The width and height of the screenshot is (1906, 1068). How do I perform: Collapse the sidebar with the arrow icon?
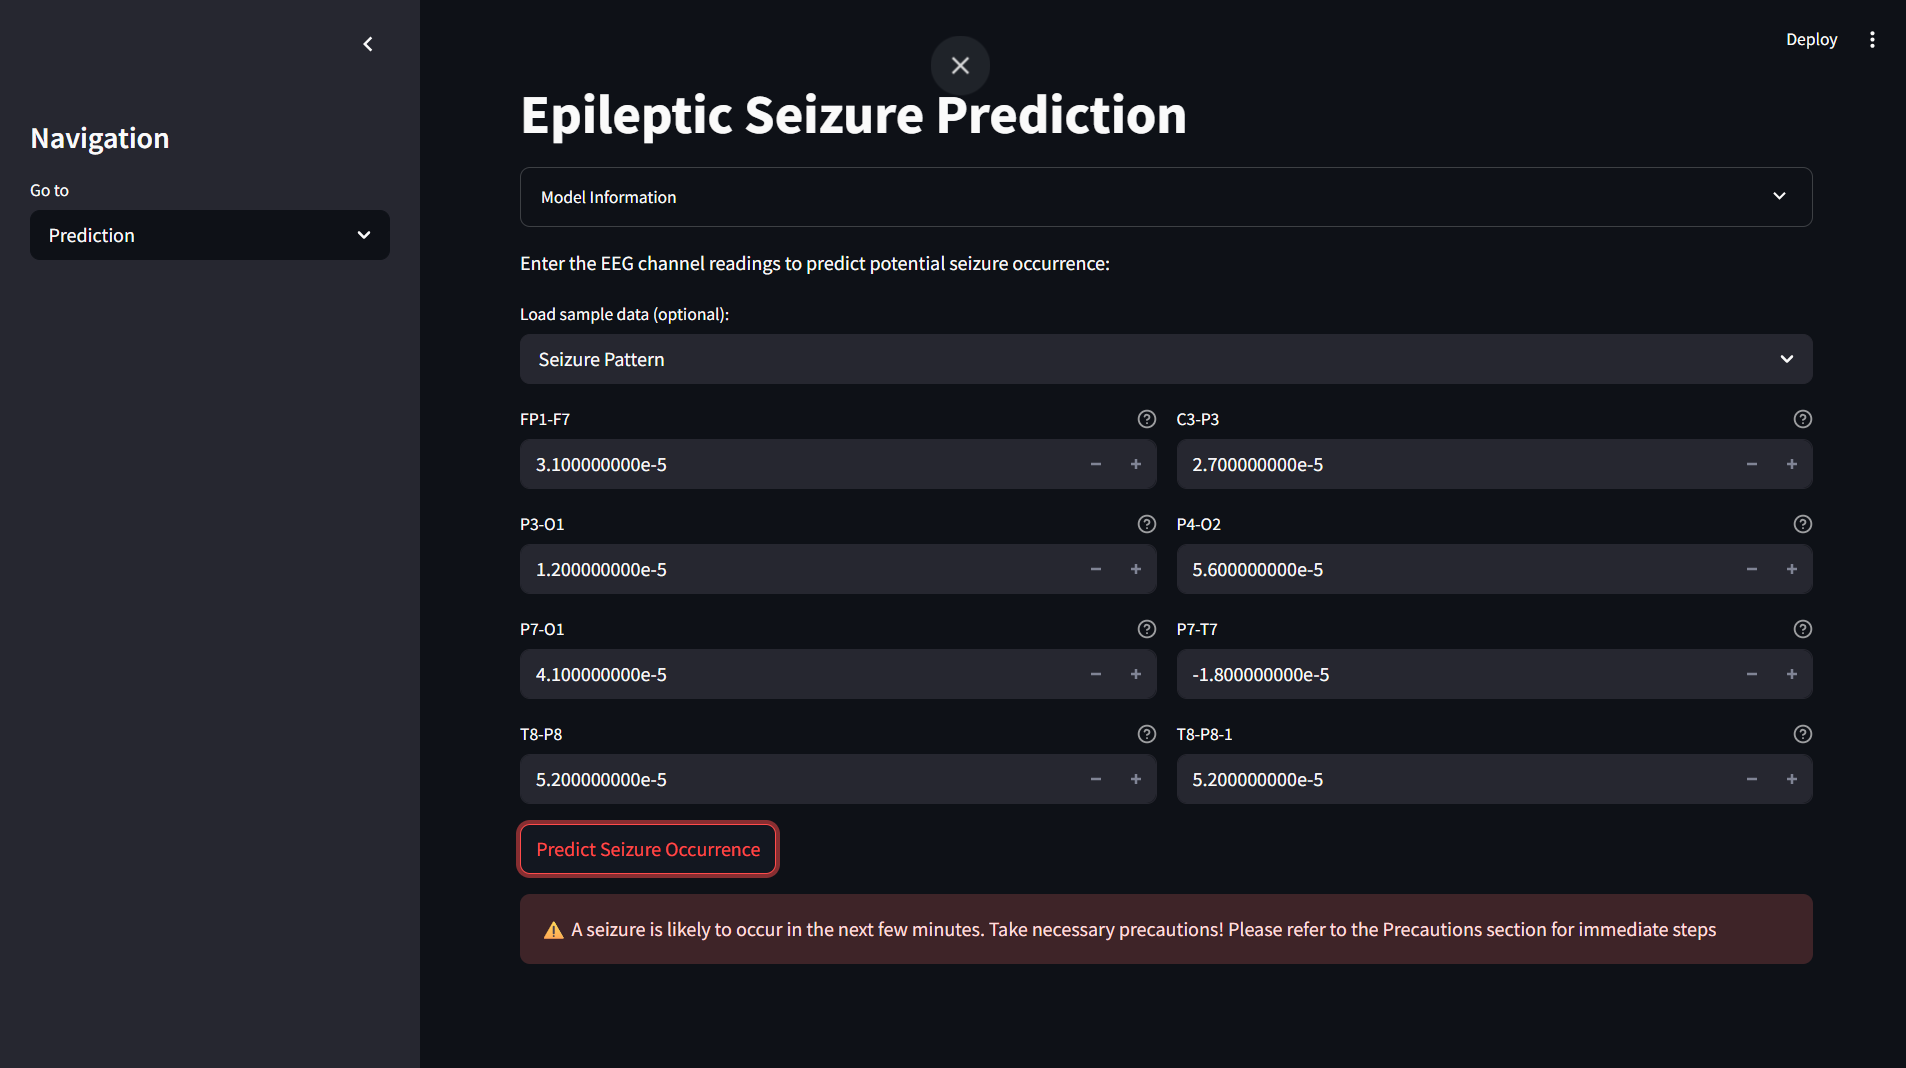point(368,44)
